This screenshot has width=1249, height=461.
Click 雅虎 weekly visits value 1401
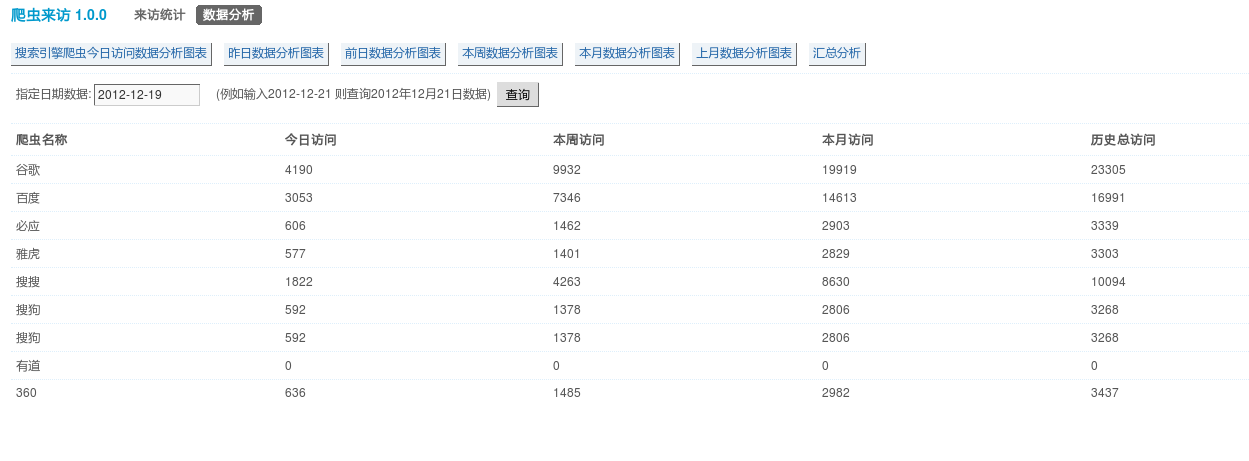567,254
